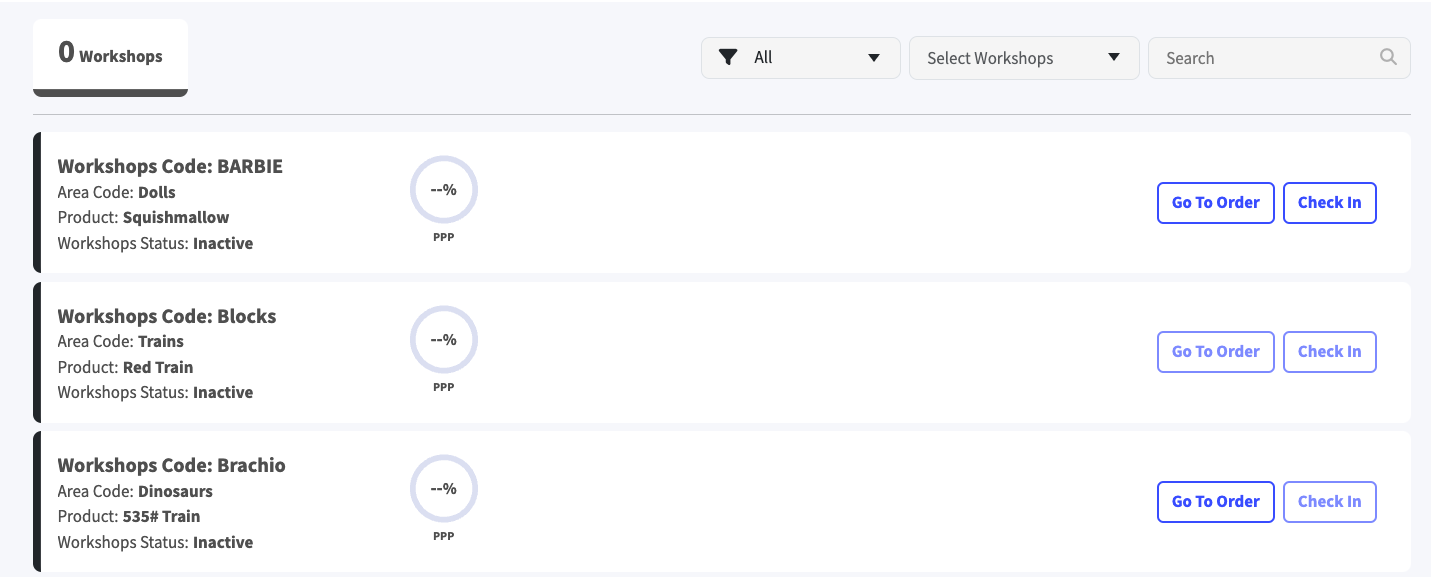Image resolution: width=1431 pixels, height=577 pixels.
Task: Click BARBIE PPP progress circle
Action: [x=444, y=190]
